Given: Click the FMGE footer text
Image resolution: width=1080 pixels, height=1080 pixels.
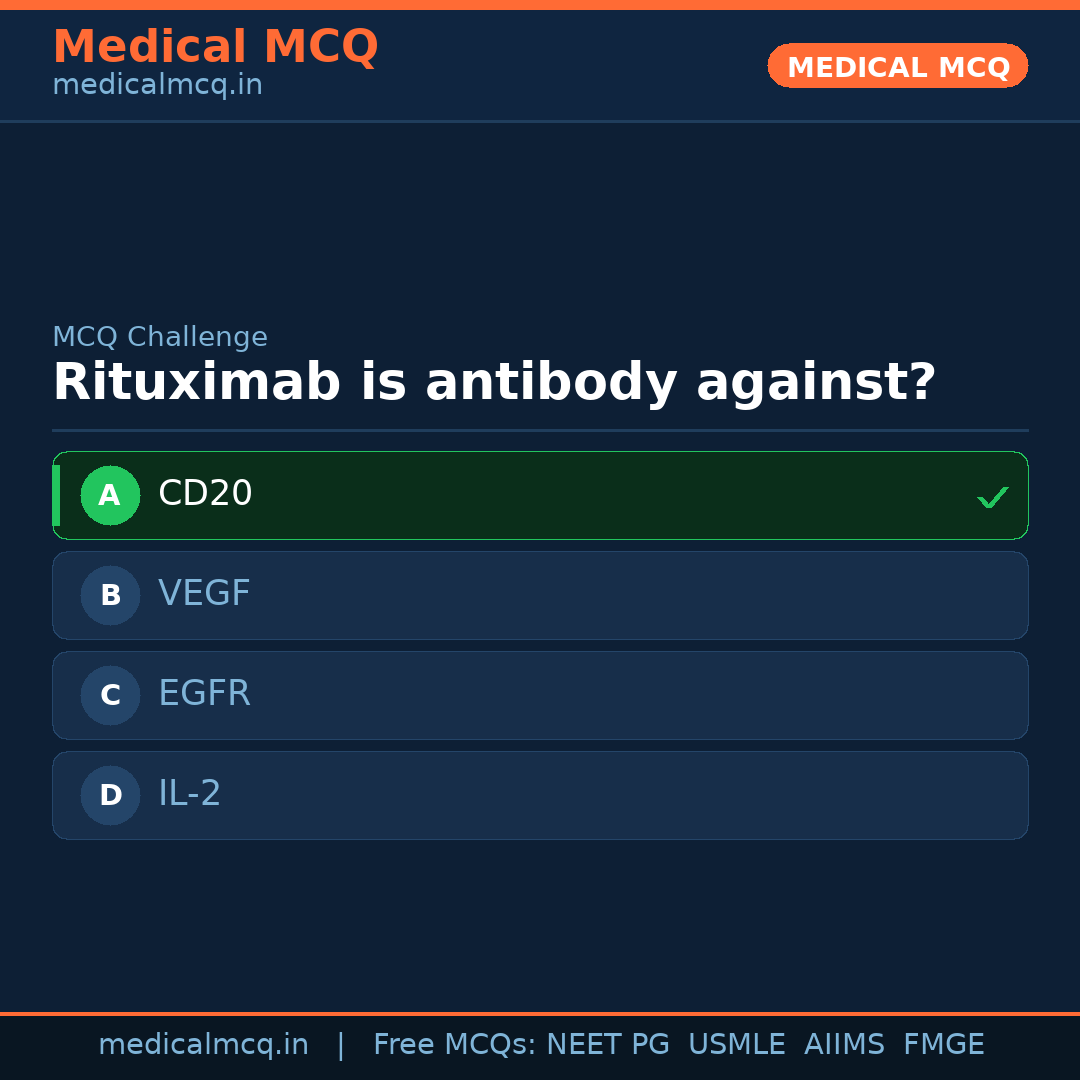Looking at the screenshot, I should [943, 1045].
